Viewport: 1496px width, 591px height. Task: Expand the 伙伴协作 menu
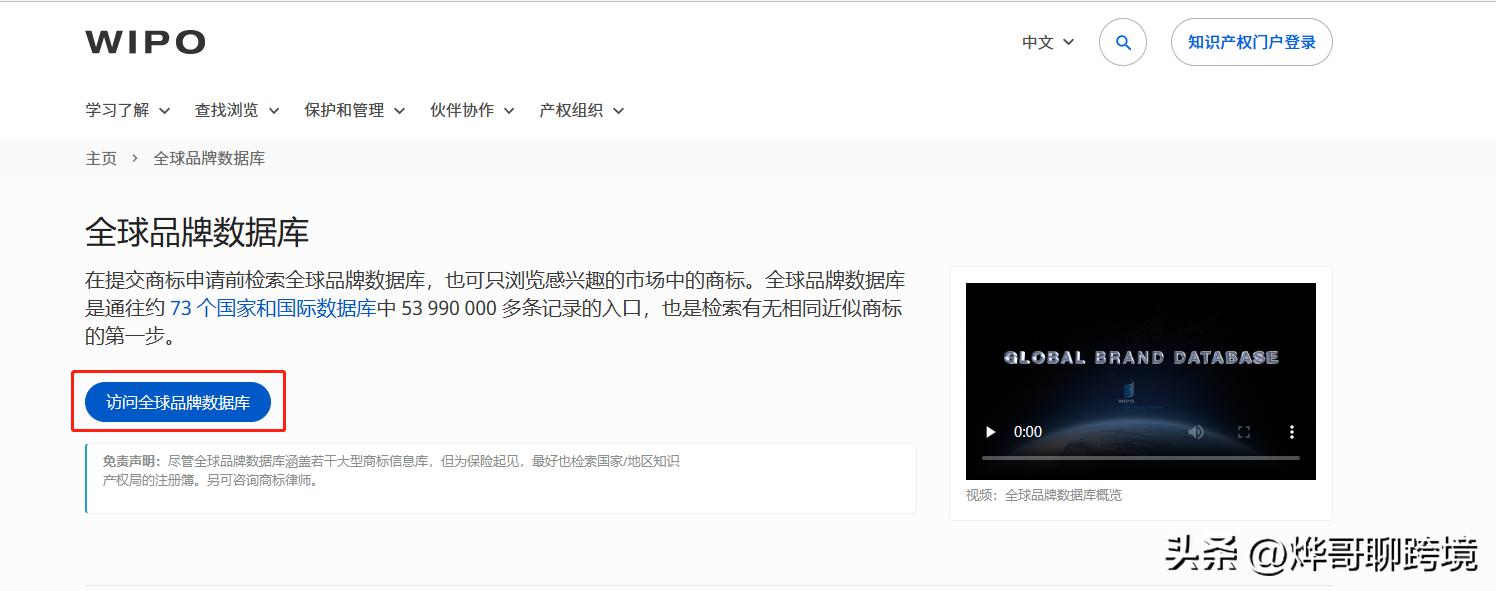point(472,110)
